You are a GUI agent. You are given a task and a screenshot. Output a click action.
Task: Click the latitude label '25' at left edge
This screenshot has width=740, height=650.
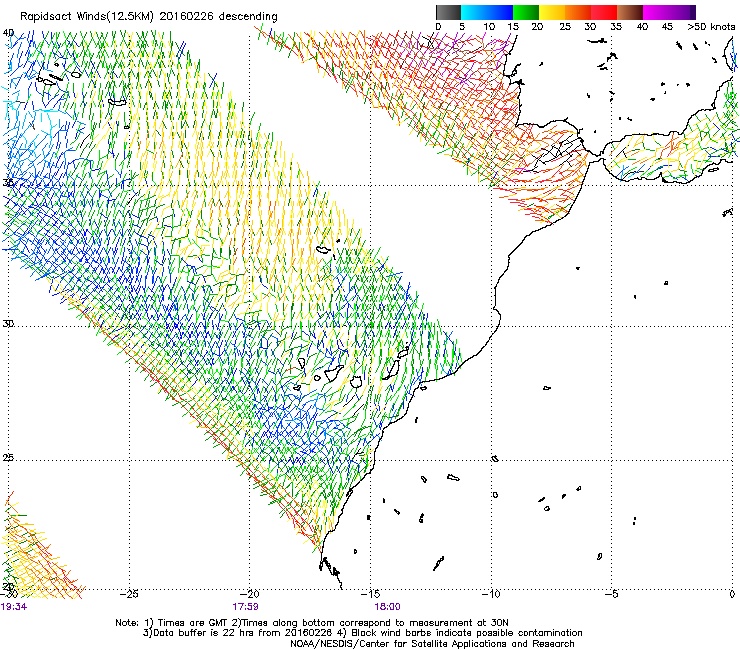point(8,458)
